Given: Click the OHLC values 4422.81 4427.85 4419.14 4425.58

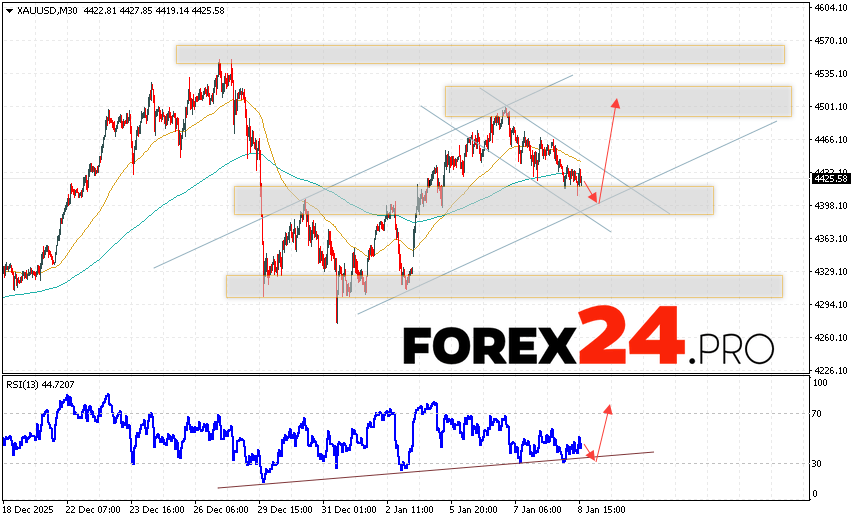Looking at the screenshot, I should click(154, 10).
